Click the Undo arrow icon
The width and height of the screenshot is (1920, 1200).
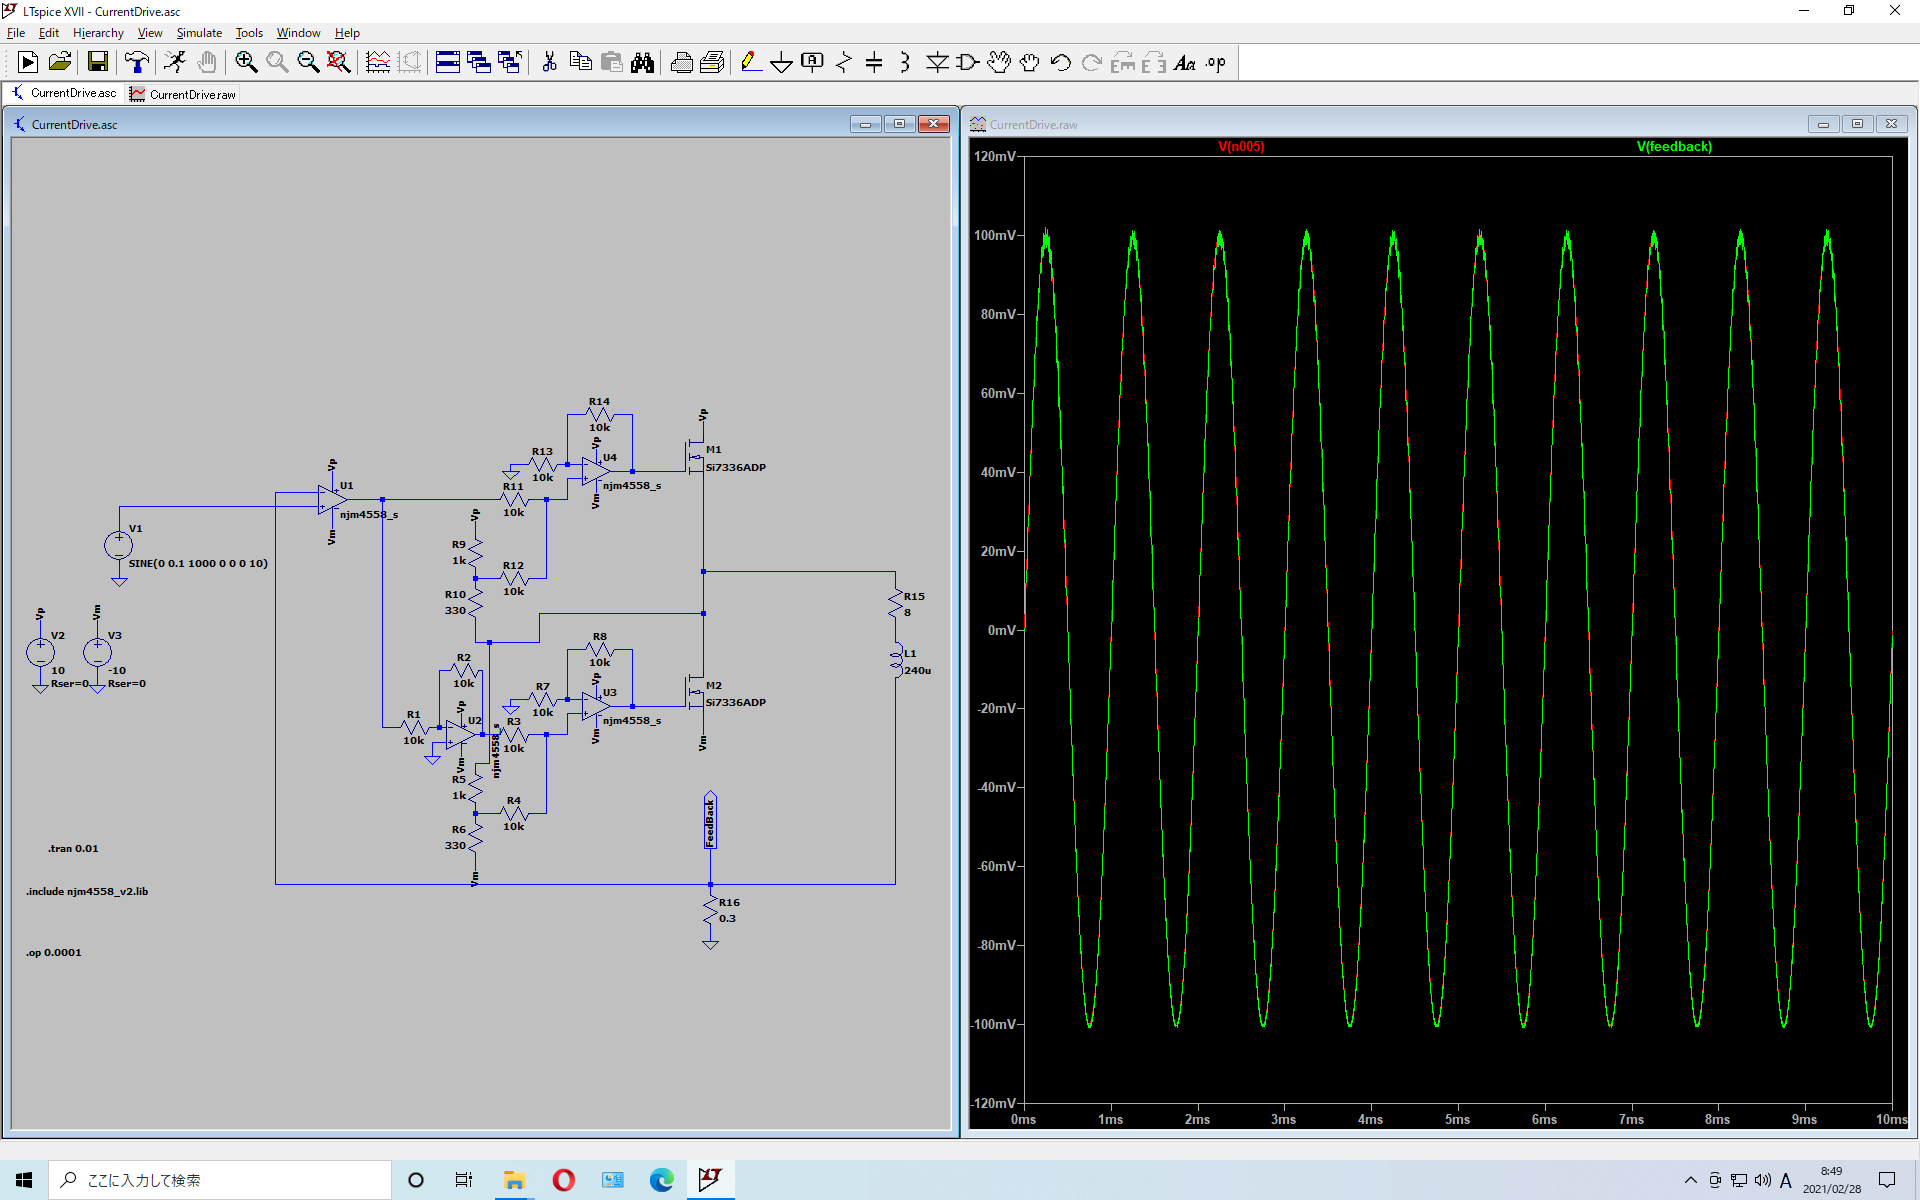(x=1061, y=63)
